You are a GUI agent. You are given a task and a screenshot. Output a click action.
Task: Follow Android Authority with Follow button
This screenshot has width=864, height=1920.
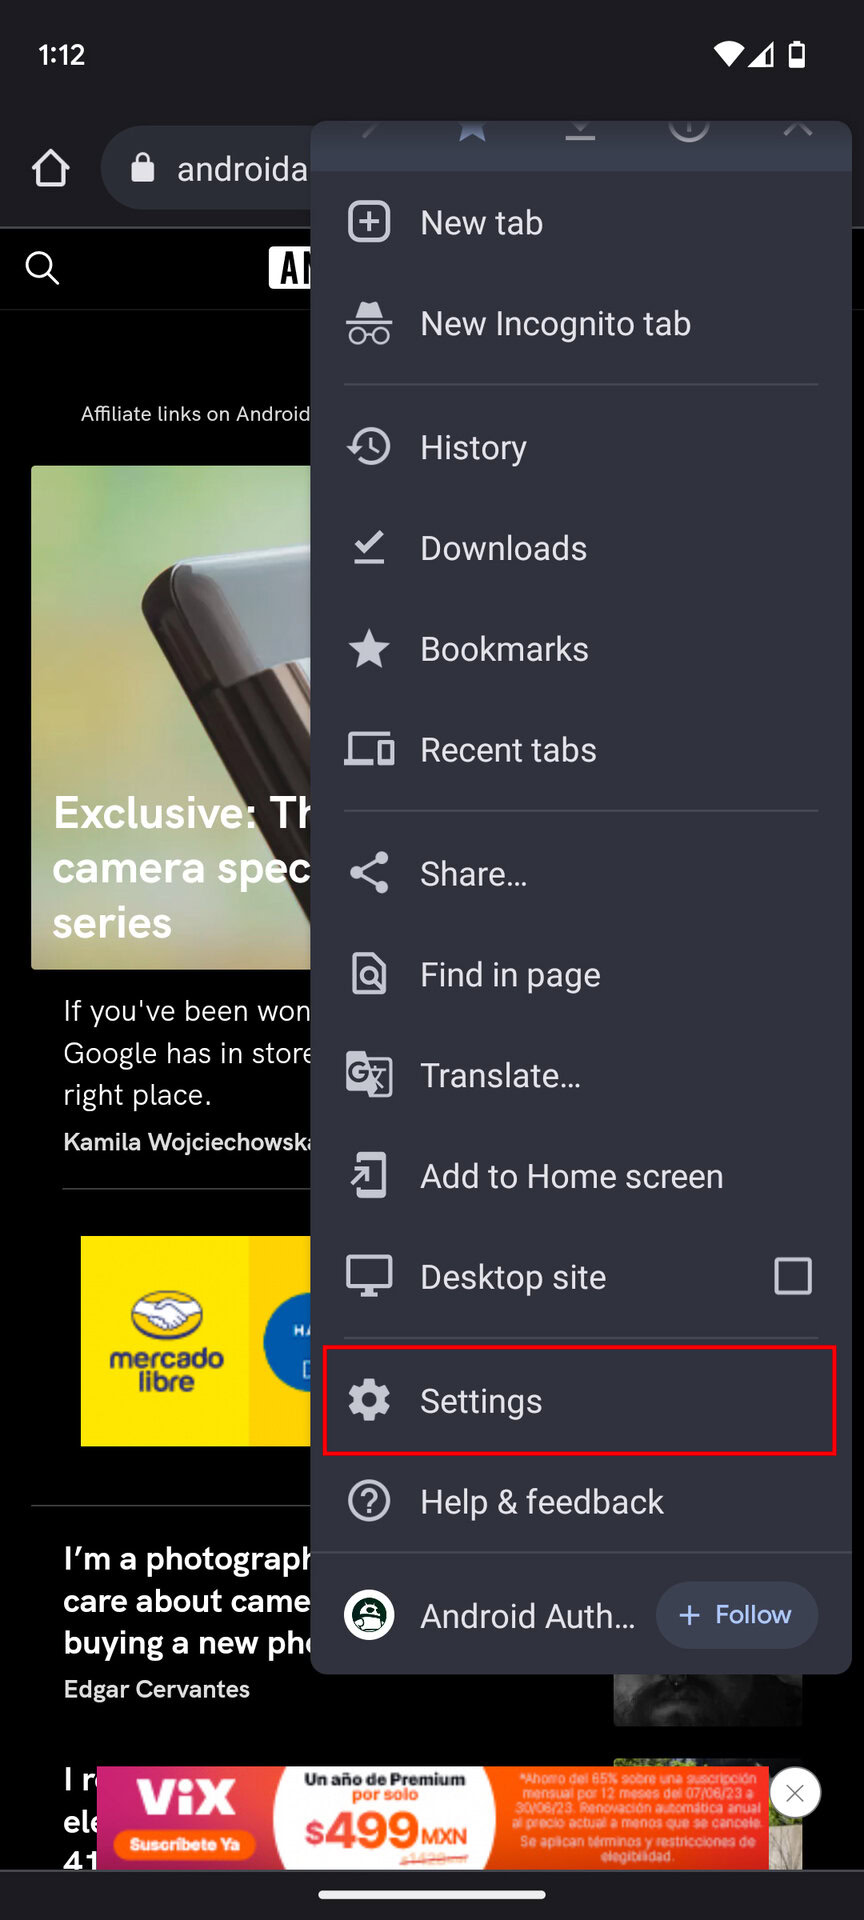(x=737, y=1615)
